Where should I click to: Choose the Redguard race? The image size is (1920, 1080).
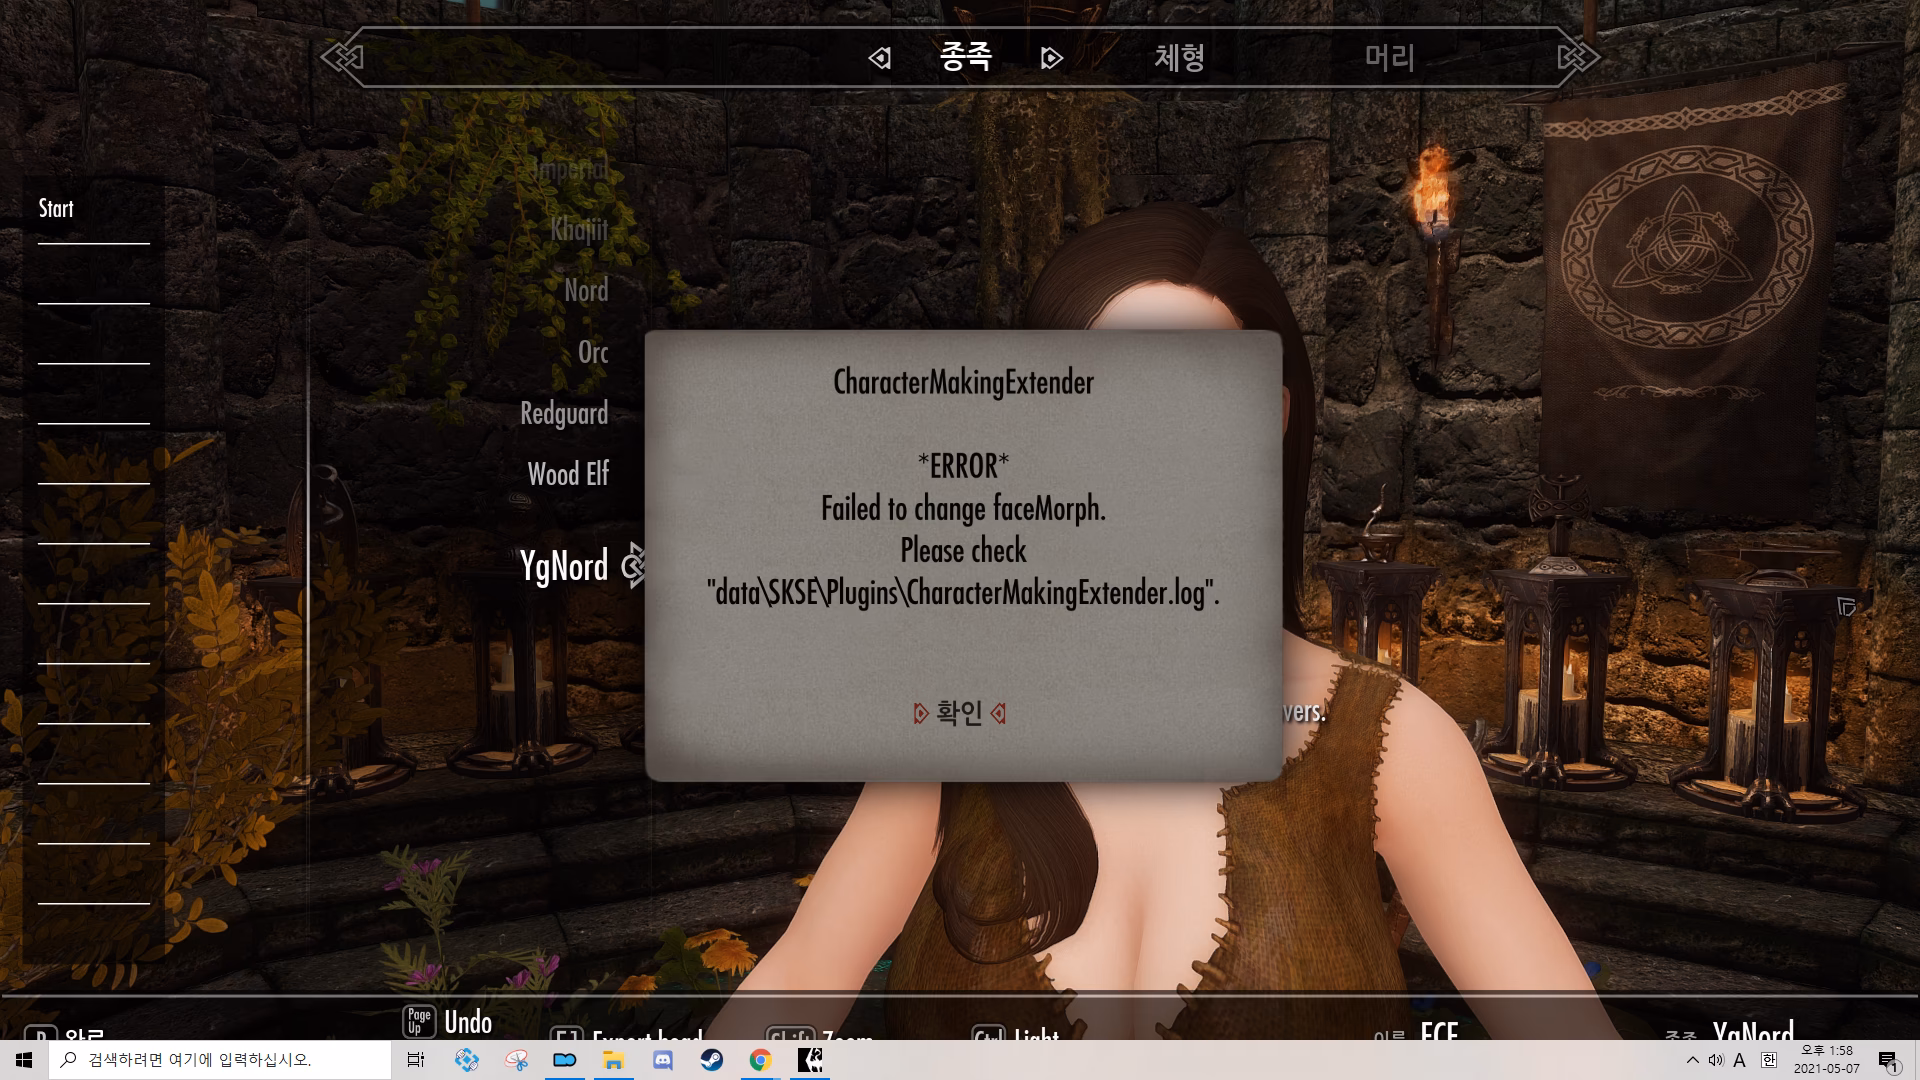pos(564,413)
